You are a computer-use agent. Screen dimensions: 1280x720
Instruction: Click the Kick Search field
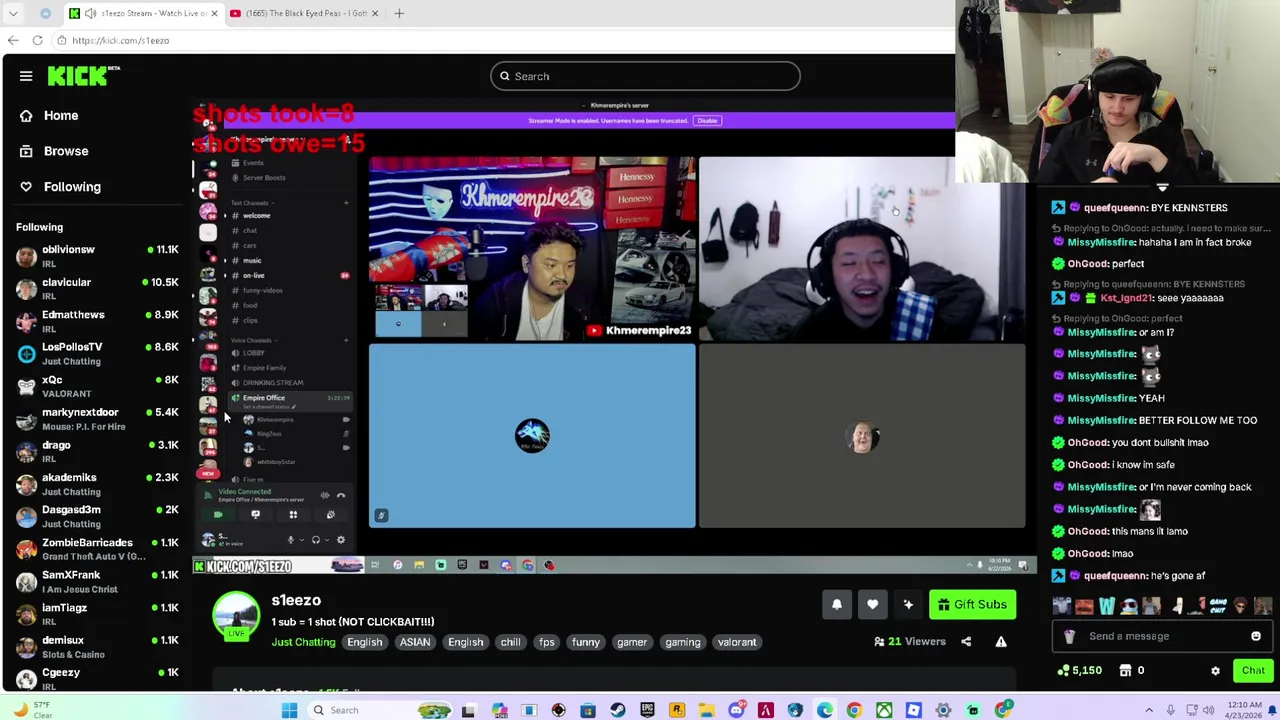tap(645, 76)
